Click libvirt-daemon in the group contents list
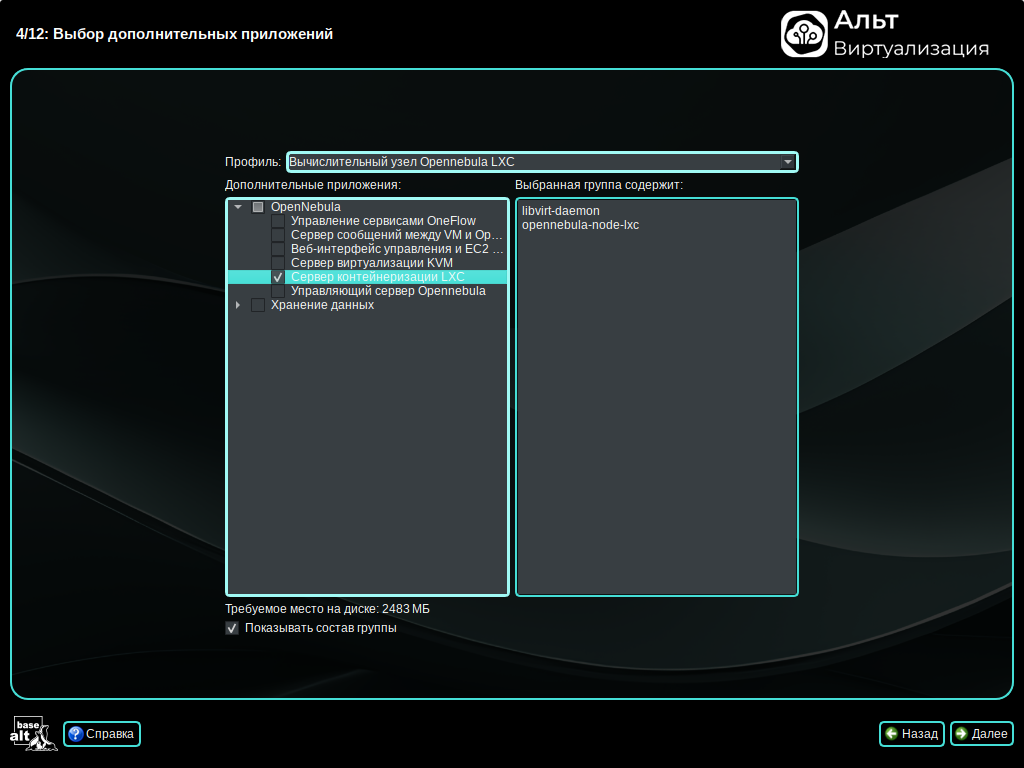This screenshot has width=1024, height=768. point(560,211)
